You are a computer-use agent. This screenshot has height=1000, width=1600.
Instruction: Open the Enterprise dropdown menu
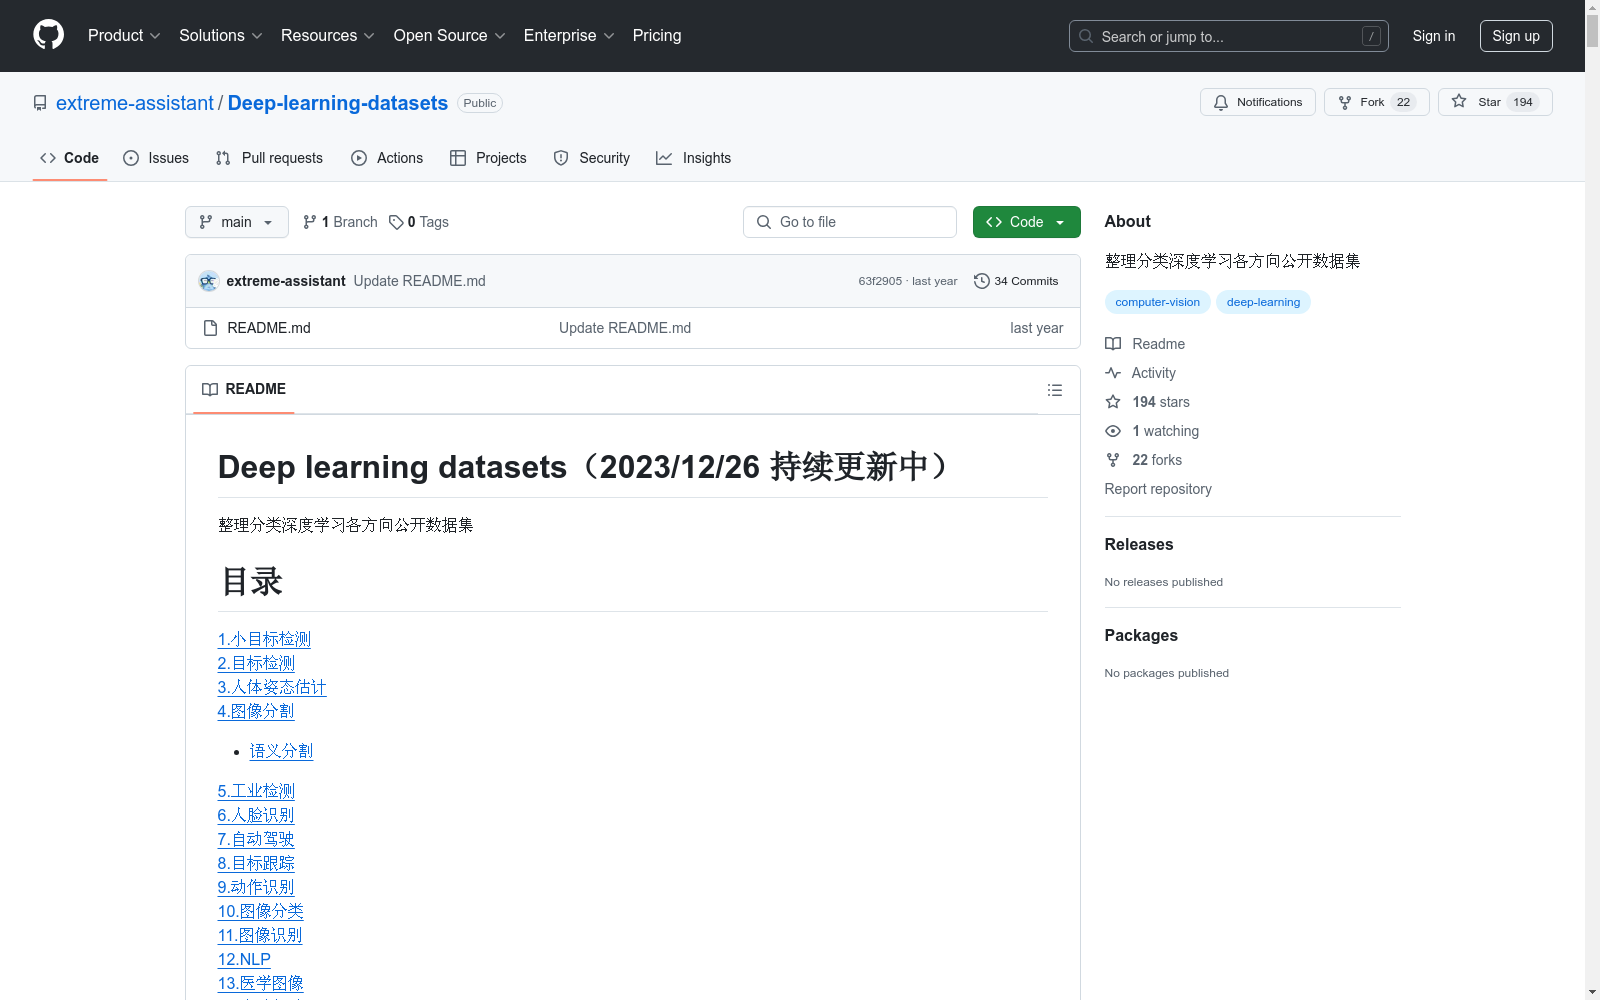pyautogui.click(x=569, y=36)
